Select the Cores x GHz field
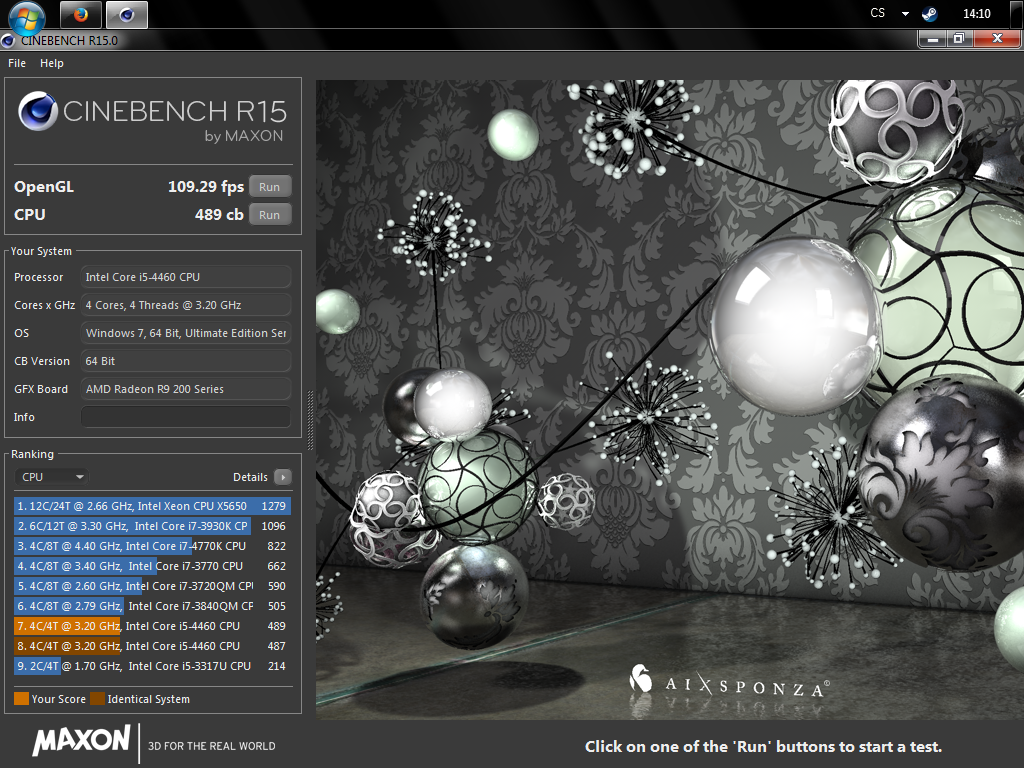Screen dimensions: 1024x768 click(x=186, y=305)
